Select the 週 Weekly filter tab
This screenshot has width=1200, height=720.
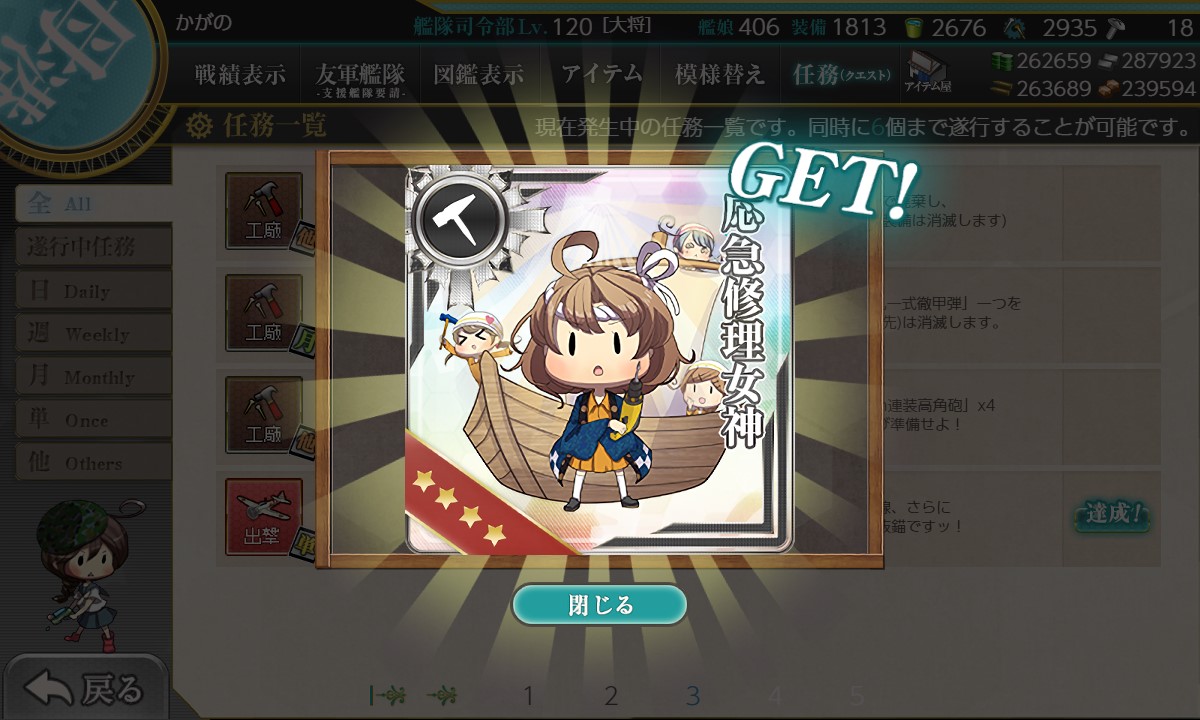point(92,334)
